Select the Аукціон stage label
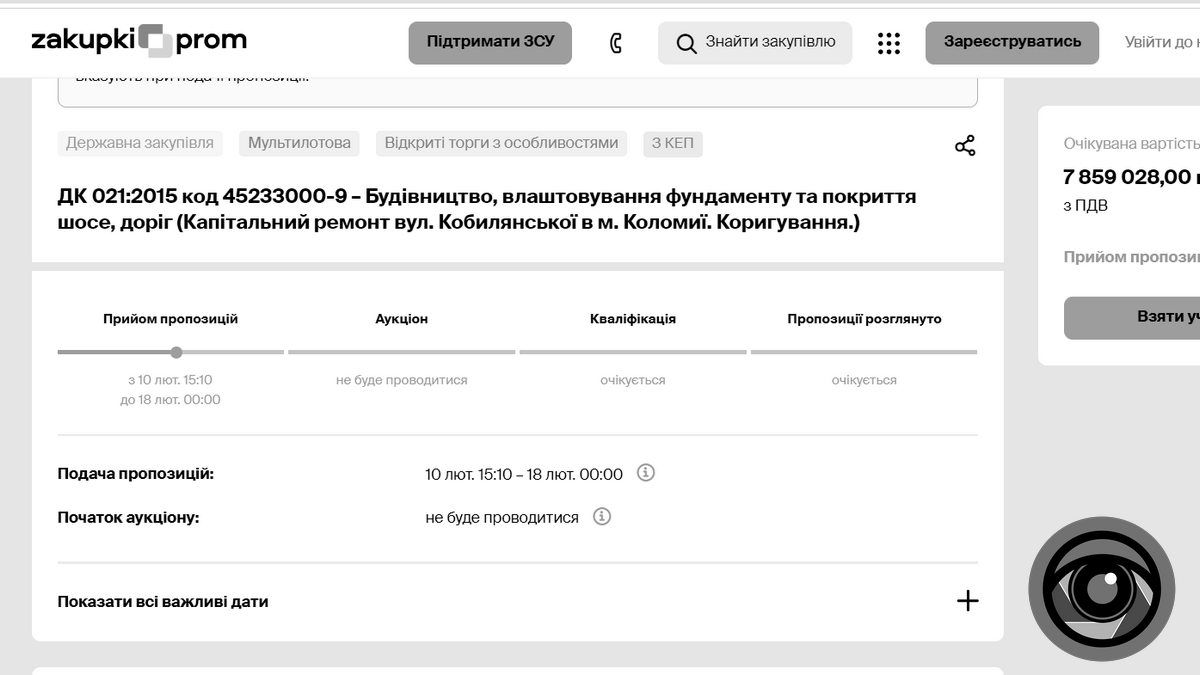 (x=401, y=318)
